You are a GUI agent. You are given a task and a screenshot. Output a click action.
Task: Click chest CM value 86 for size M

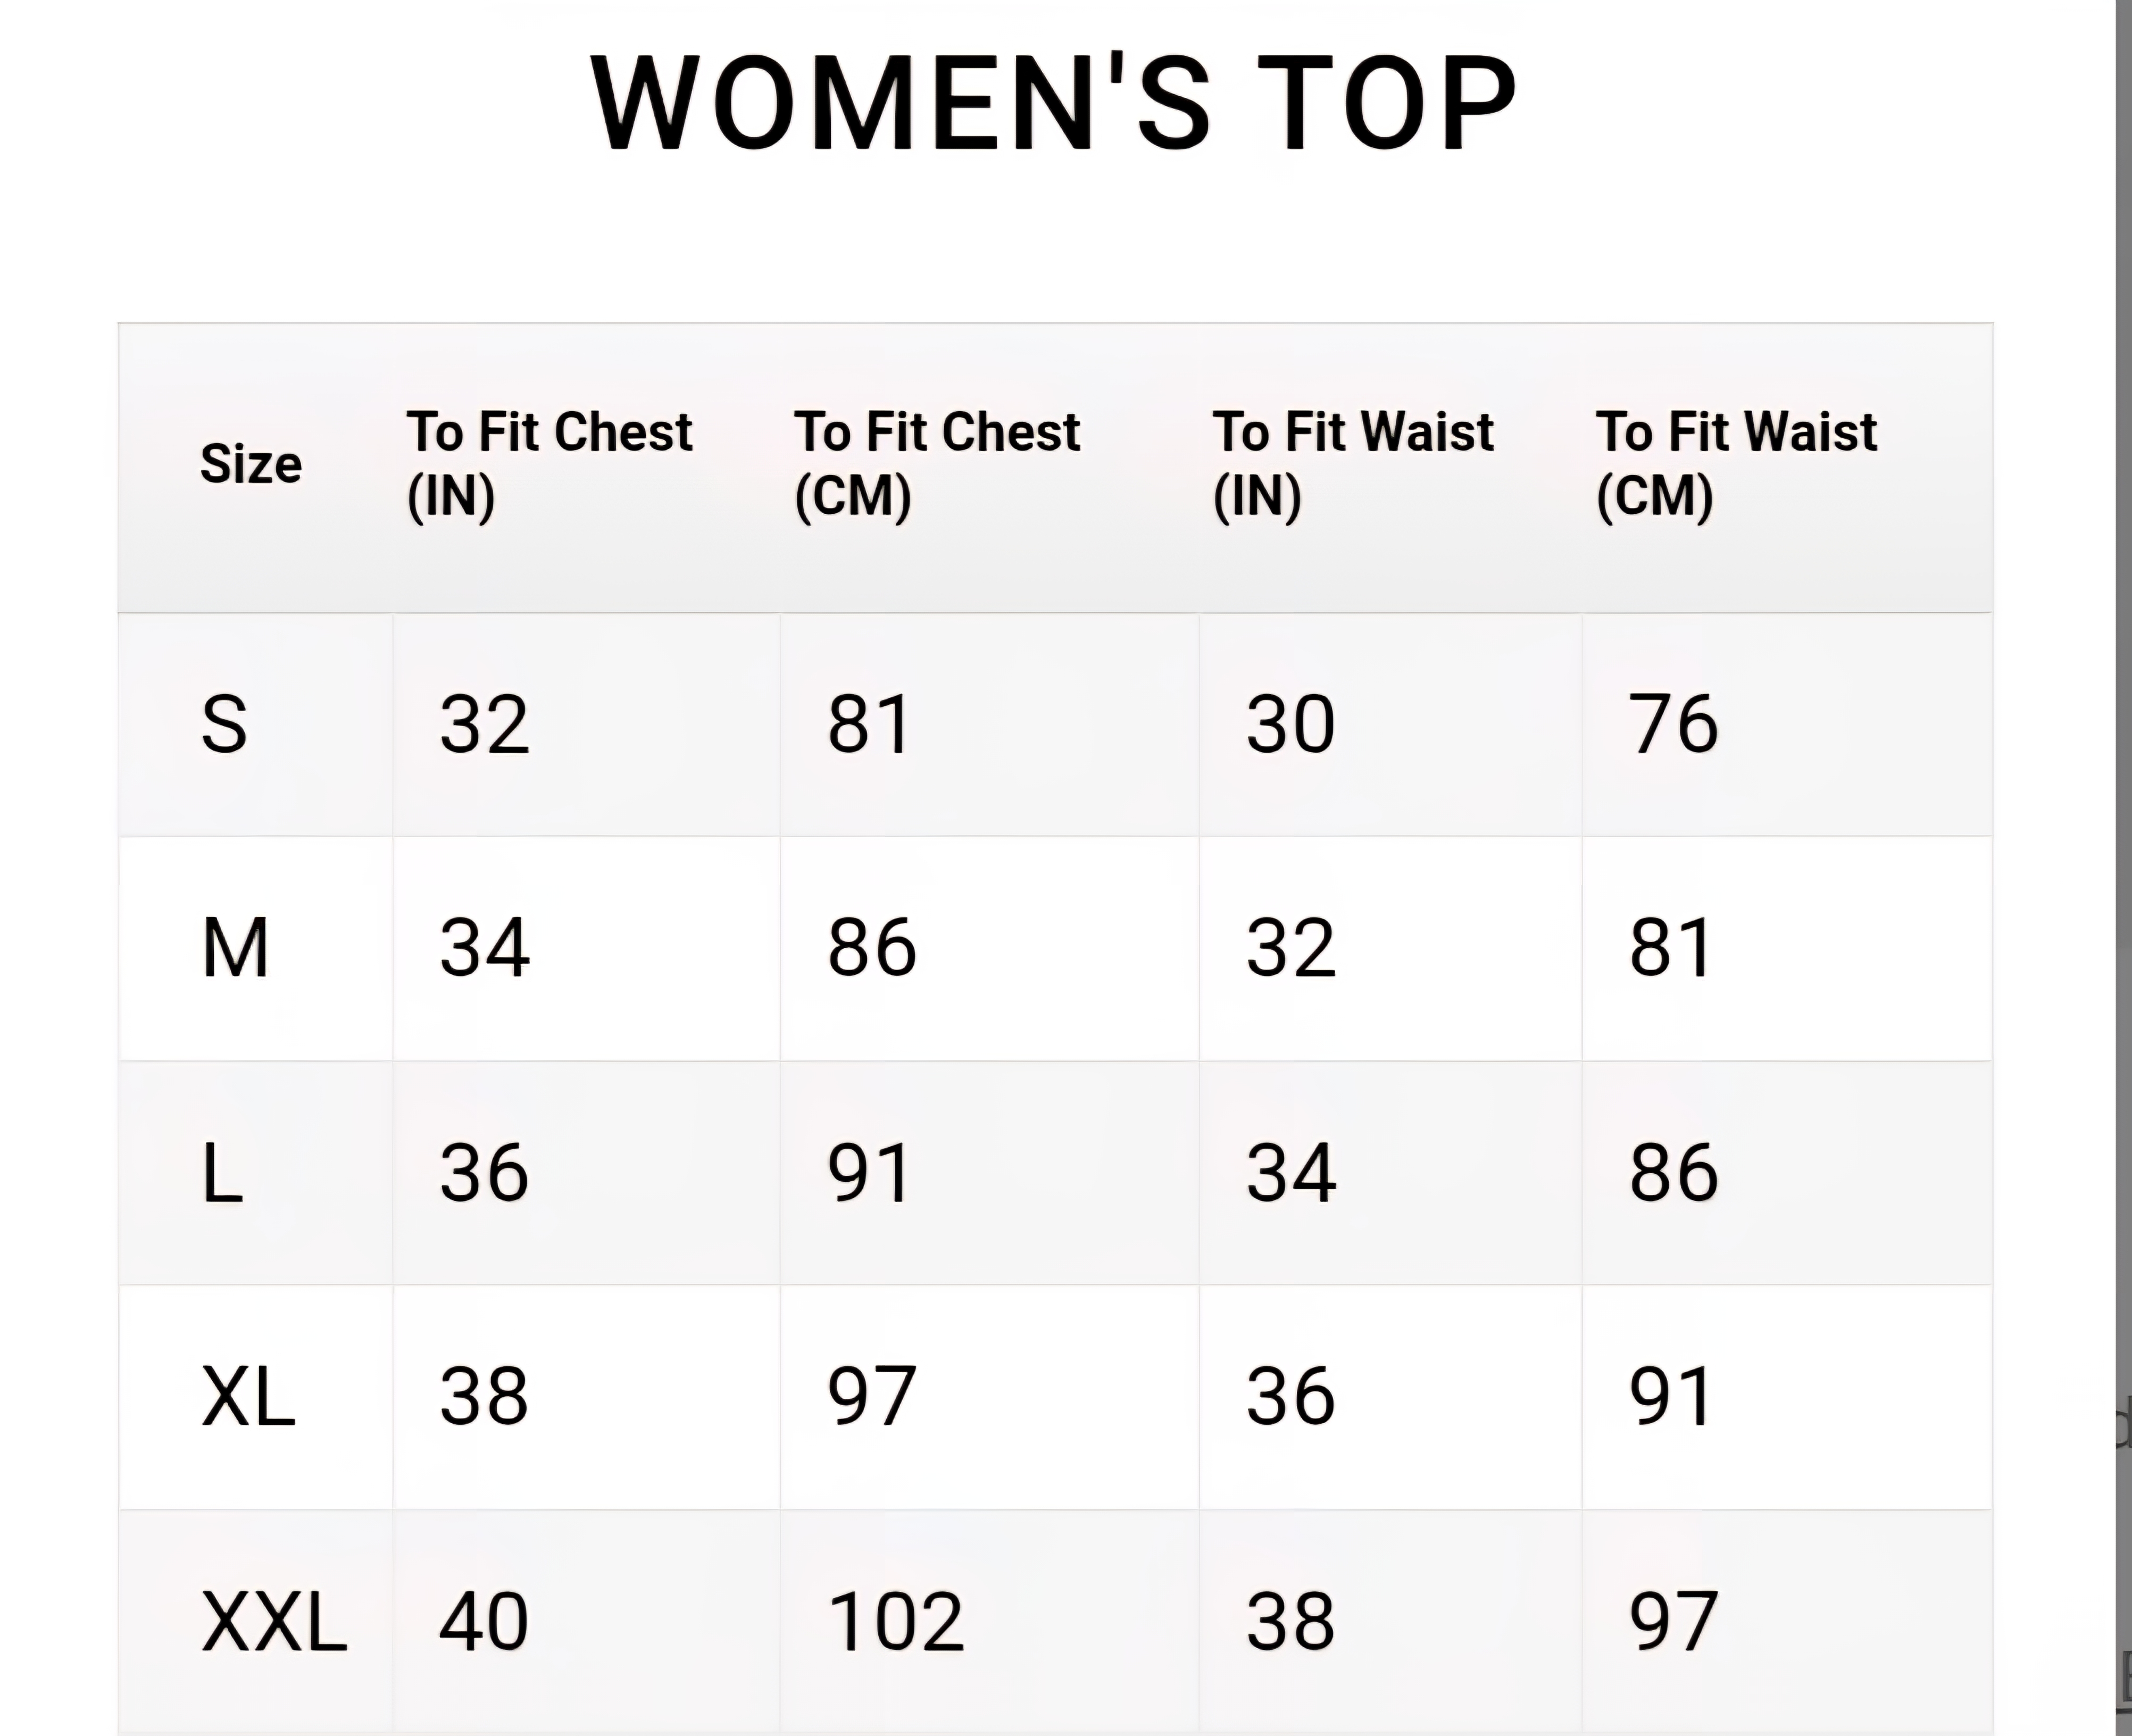coord(871,948)
